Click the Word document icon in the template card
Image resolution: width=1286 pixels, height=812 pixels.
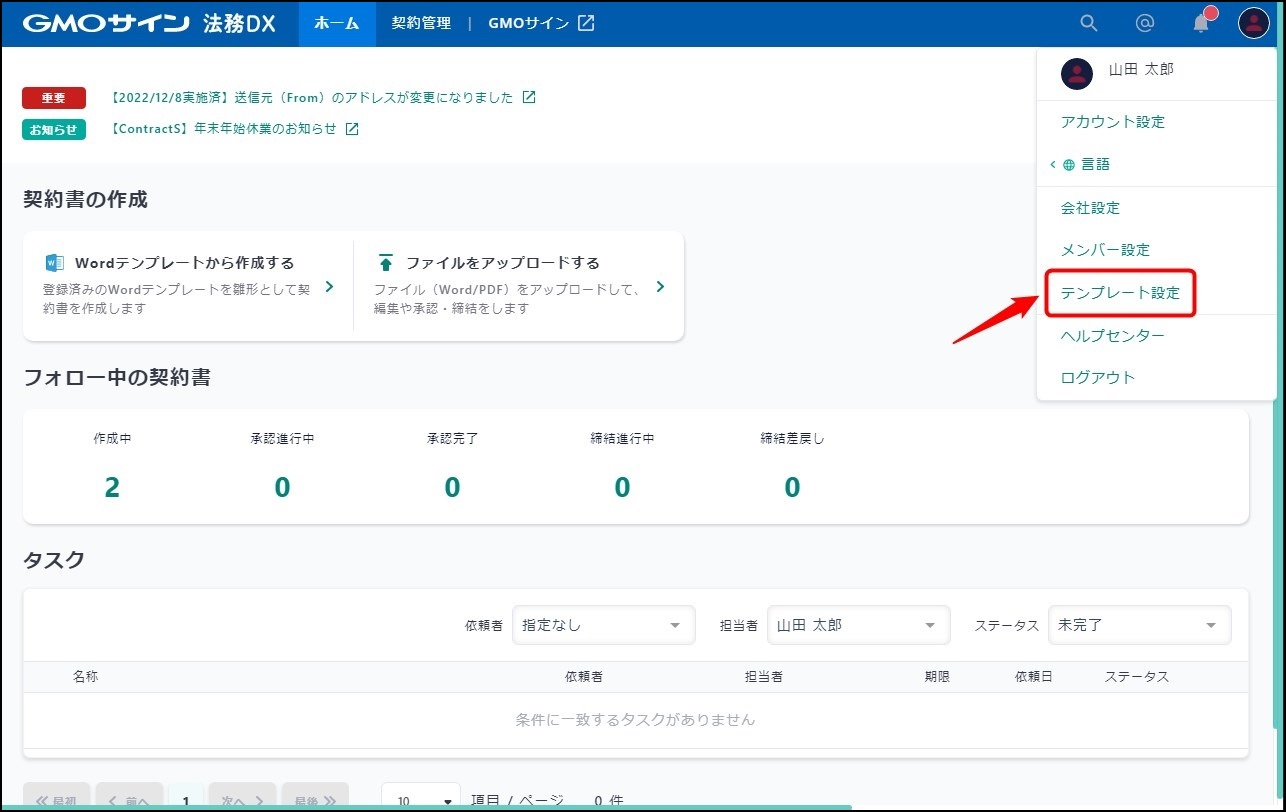(54, 263)
